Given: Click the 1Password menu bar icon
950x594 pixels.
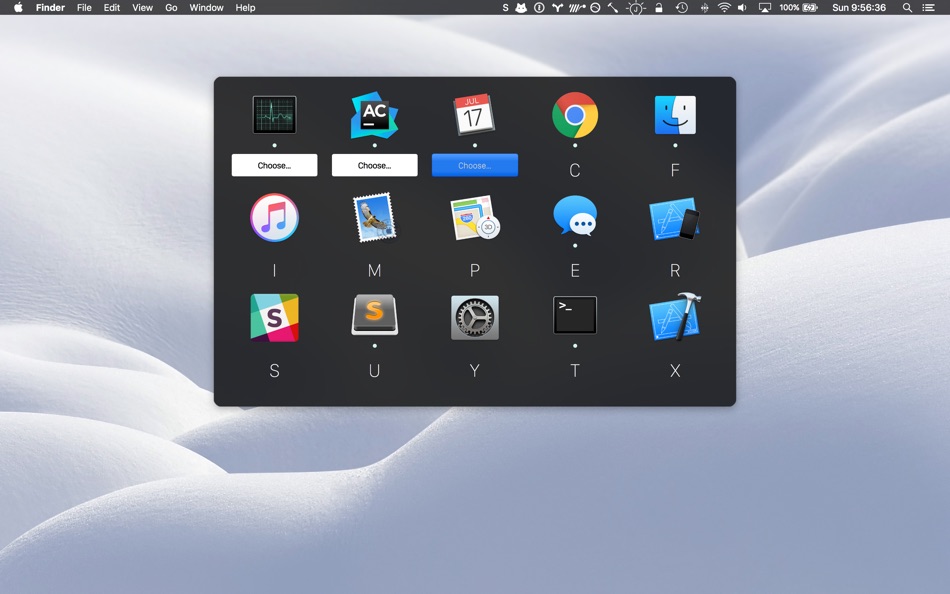Looking at the screenshot, I should pyautogui.click(x=539, y=7).
